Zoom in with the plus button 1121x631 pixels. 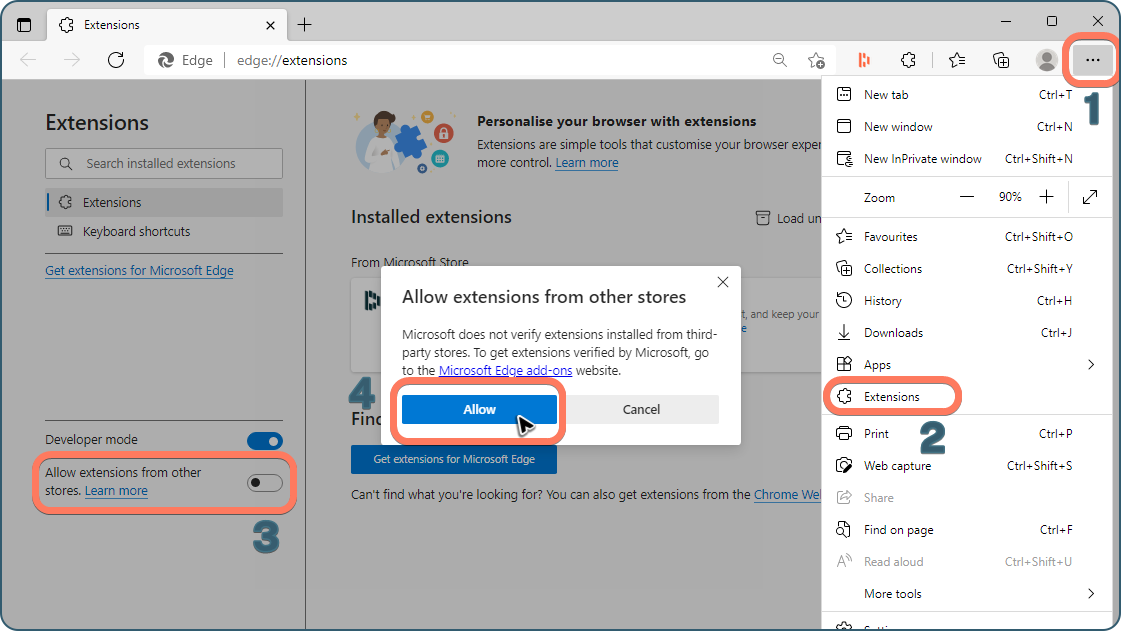1047,197
